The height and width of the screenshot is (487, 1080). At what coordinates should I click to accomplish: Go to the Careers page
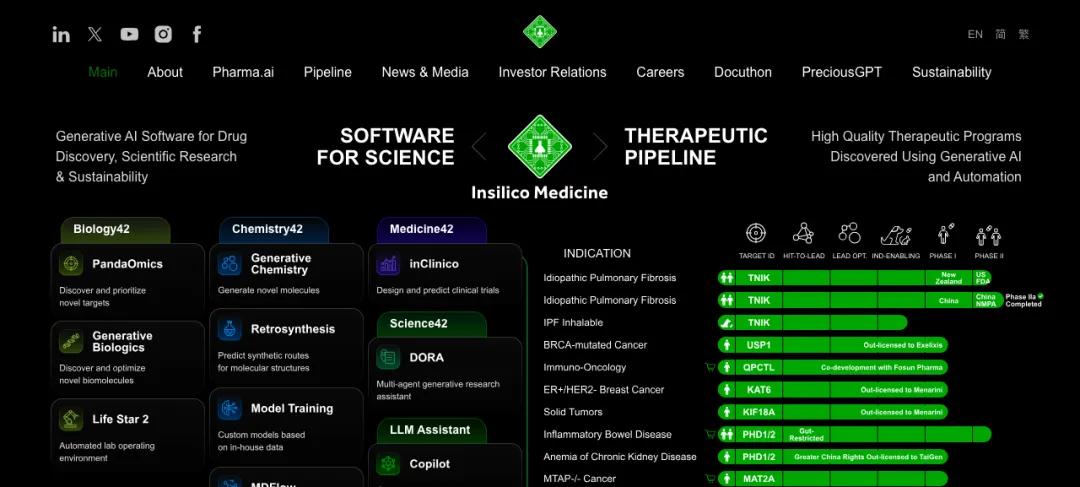(x=661, y=72)
